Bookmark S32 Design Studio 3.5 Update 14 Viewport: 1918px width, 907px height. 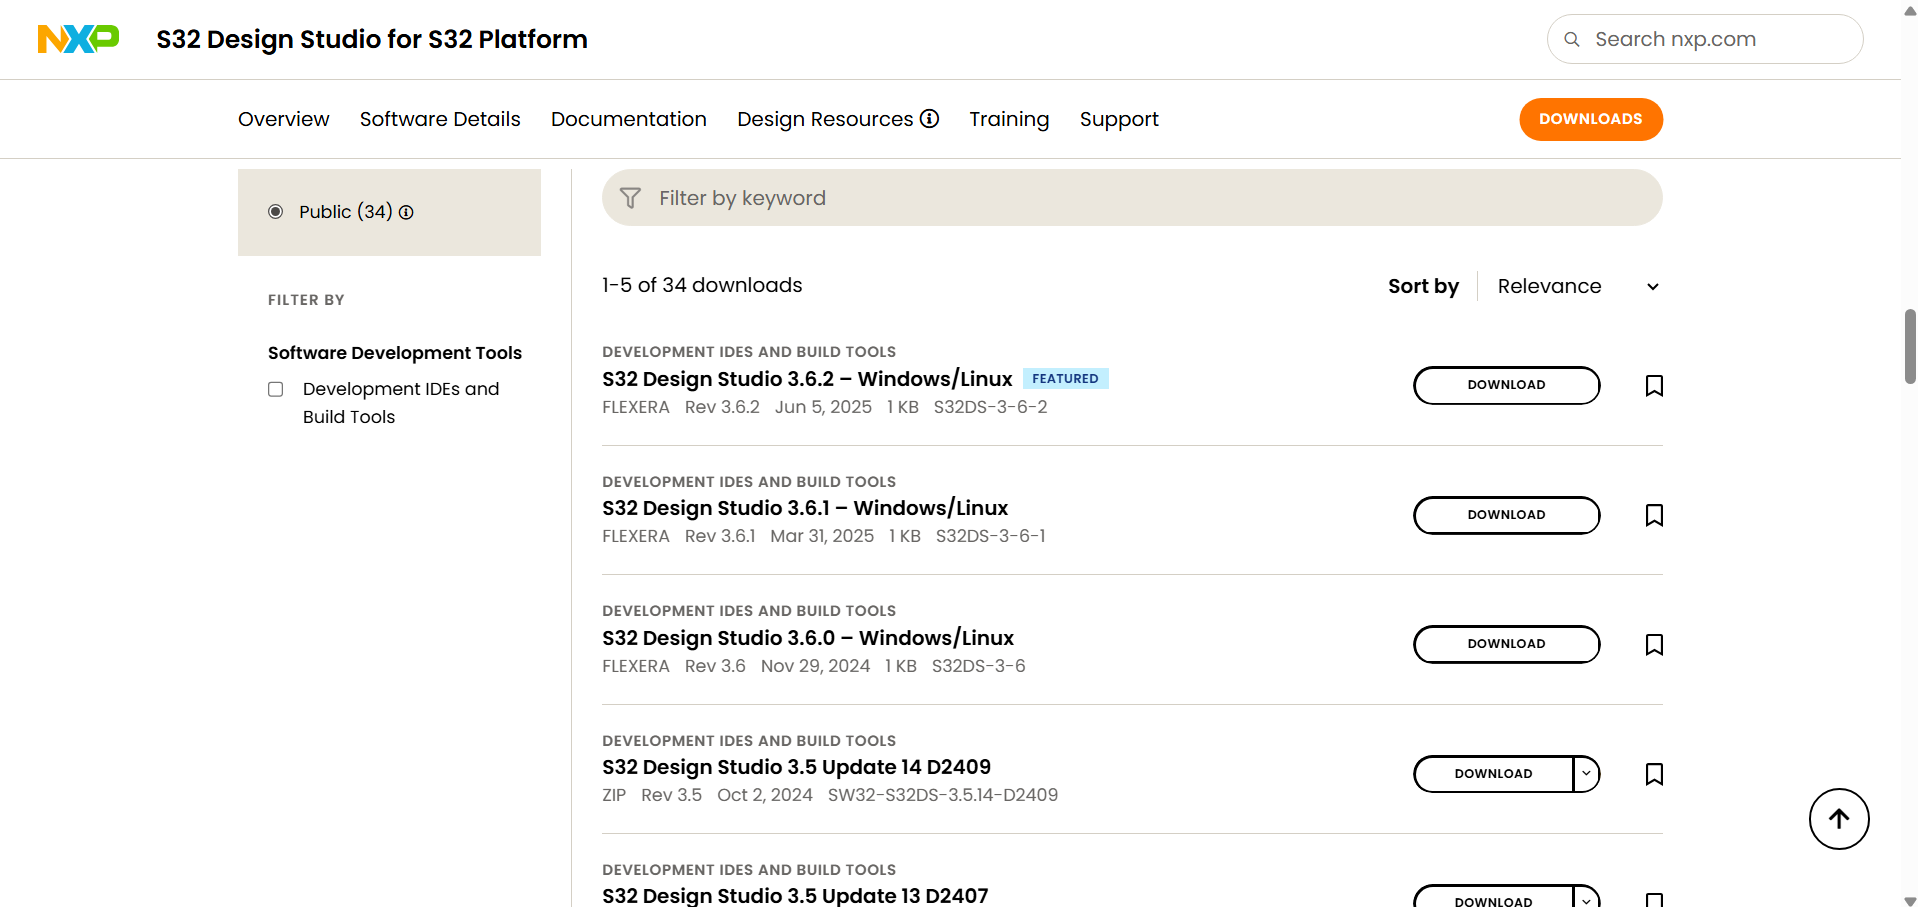1654,774
